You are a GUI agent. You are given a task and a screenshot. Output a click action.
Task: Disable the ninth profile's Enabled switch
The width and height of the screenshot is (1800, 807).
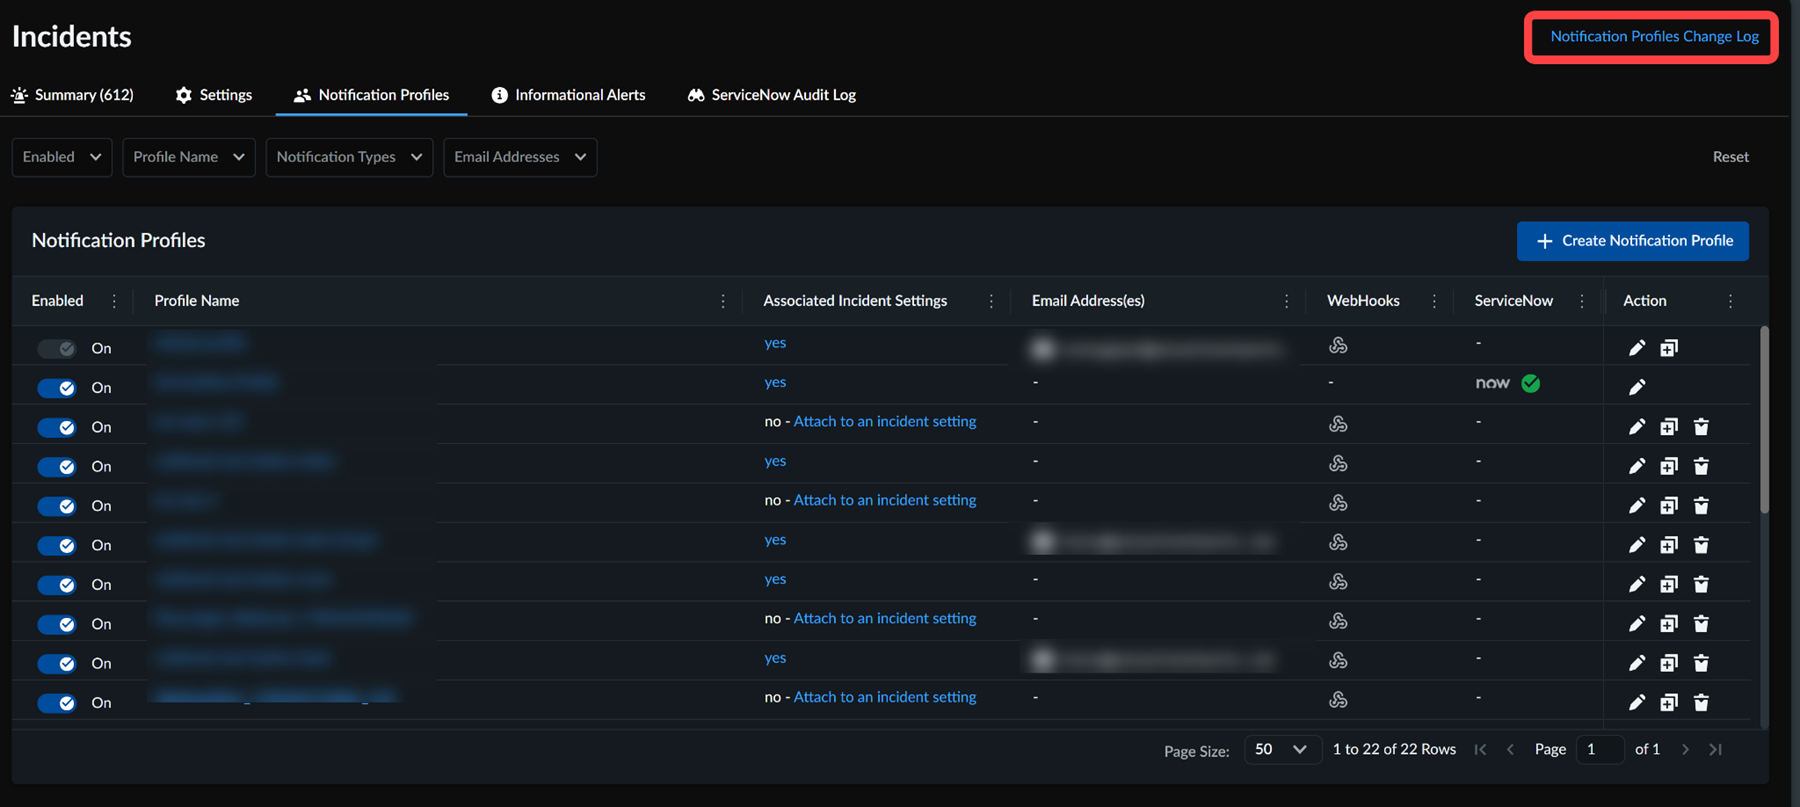[x=57, y=664]
